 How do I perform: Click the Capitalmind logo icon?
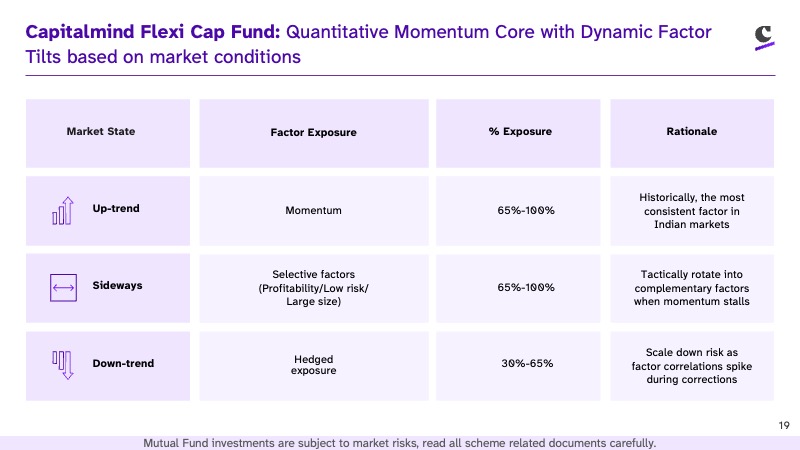point(764,38)
